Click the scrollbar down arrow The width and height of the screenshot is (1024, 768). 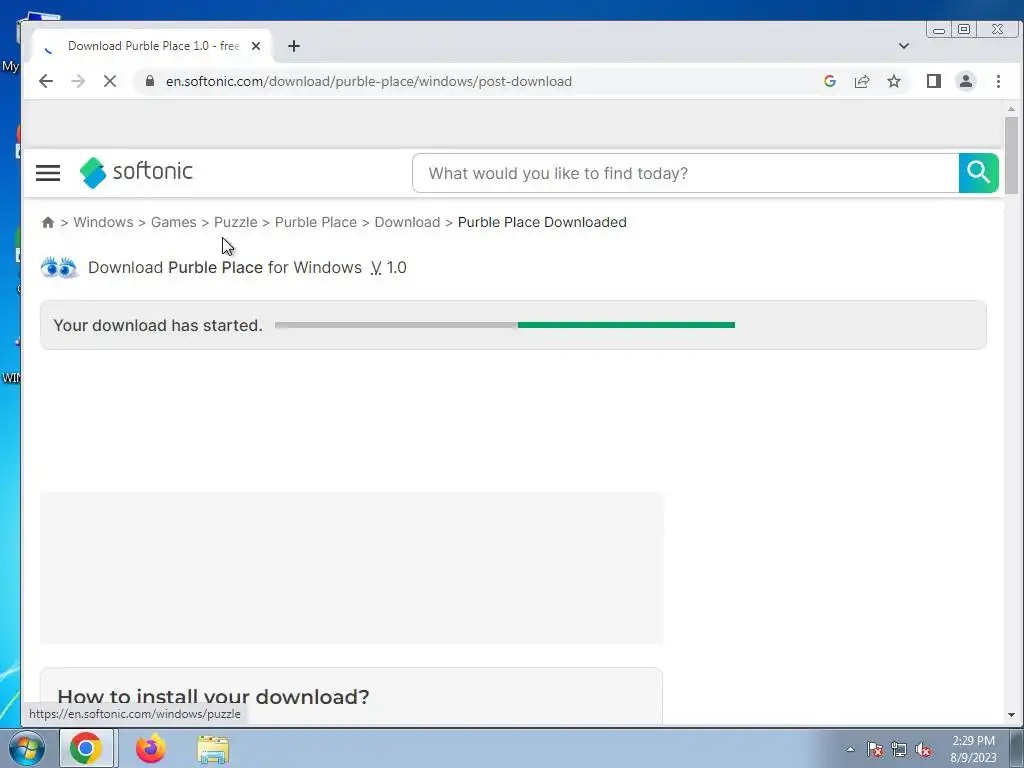(1012, 715)
